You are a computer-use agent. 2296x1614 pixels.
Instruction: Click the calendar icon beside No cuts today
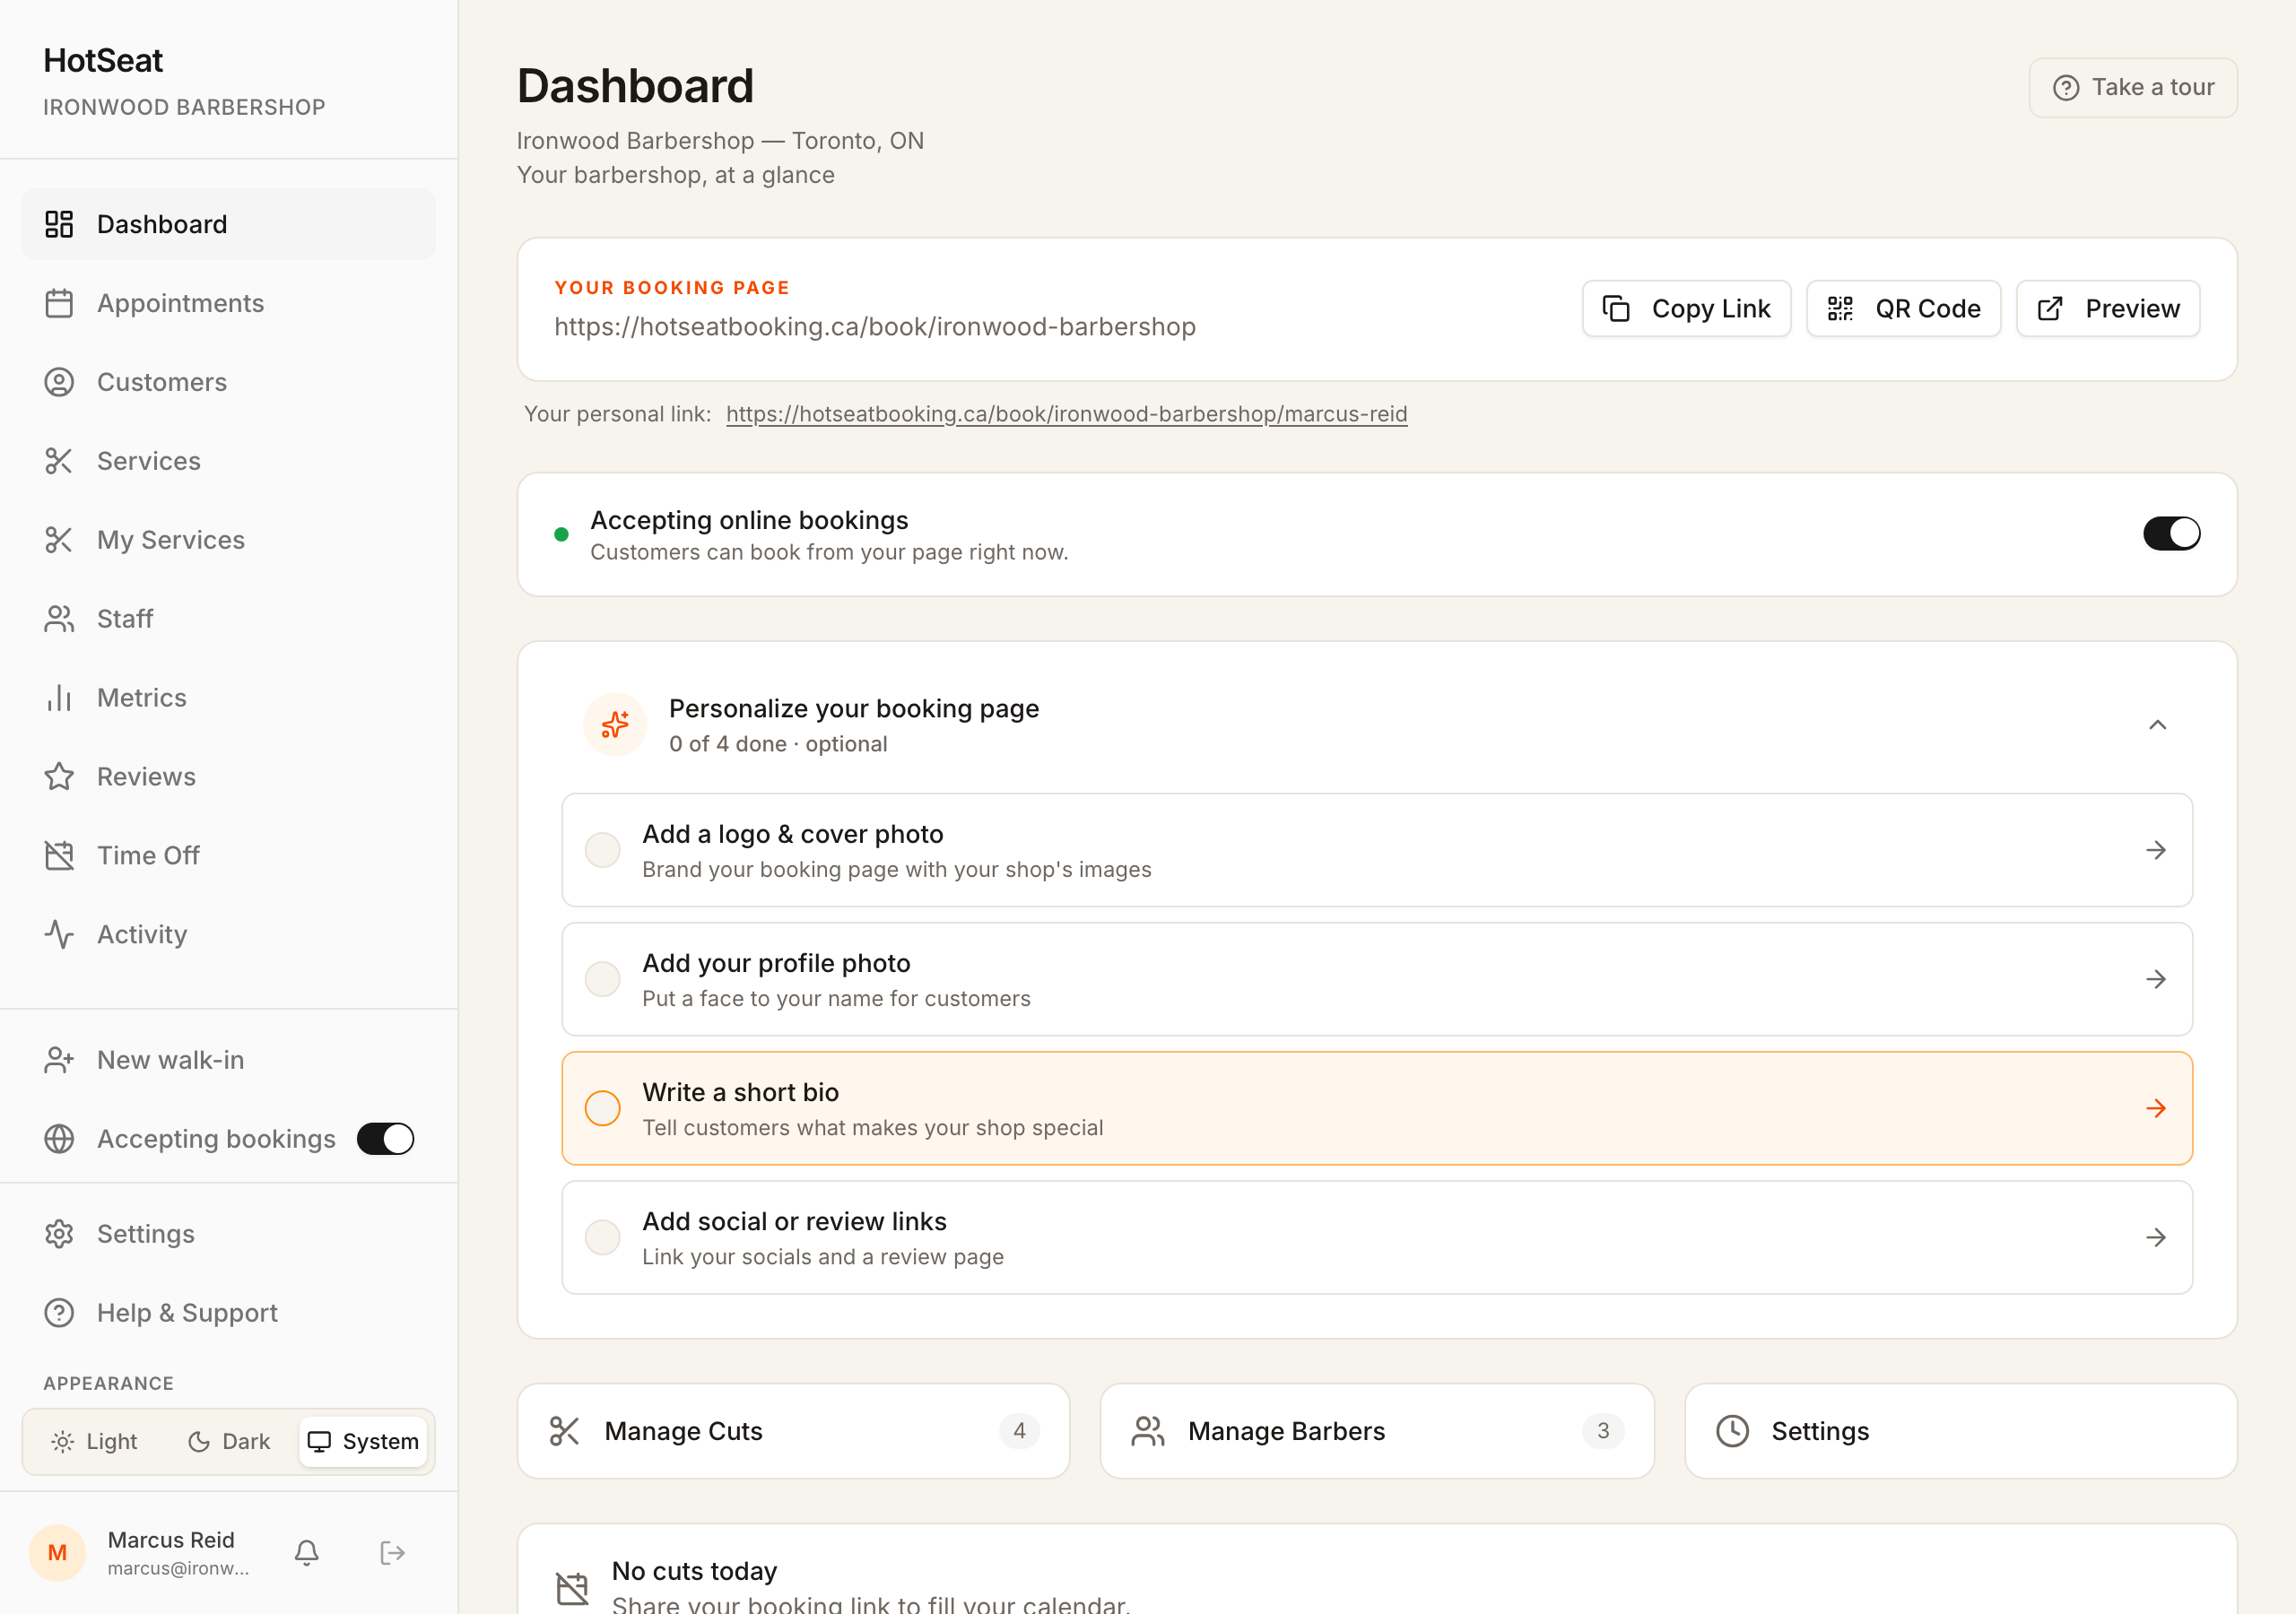(x=572, y=1587)
